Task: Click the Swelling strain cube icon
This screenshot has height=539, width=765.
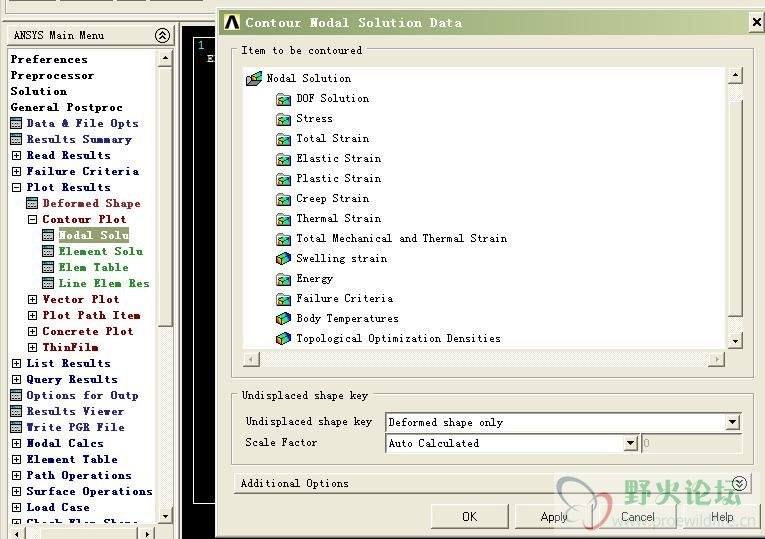Action: [283, 259]
